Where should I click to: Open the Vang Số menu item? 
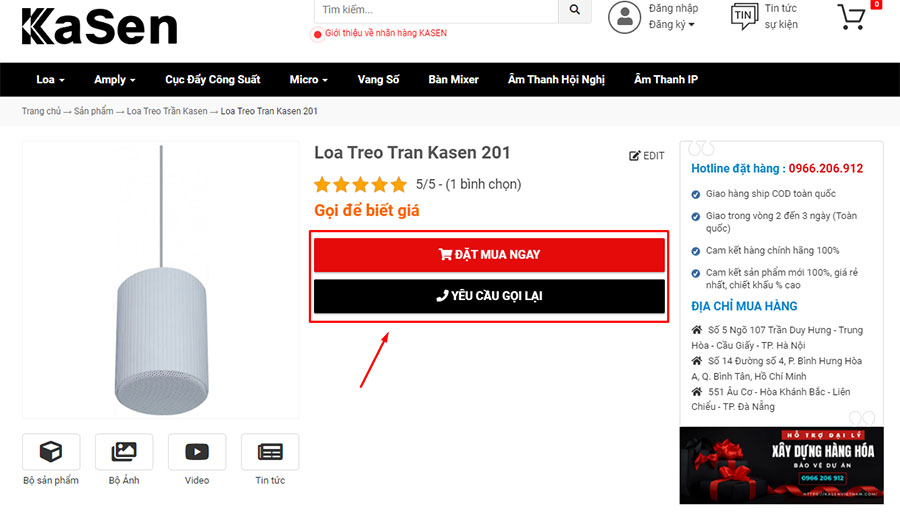point(378,80)
